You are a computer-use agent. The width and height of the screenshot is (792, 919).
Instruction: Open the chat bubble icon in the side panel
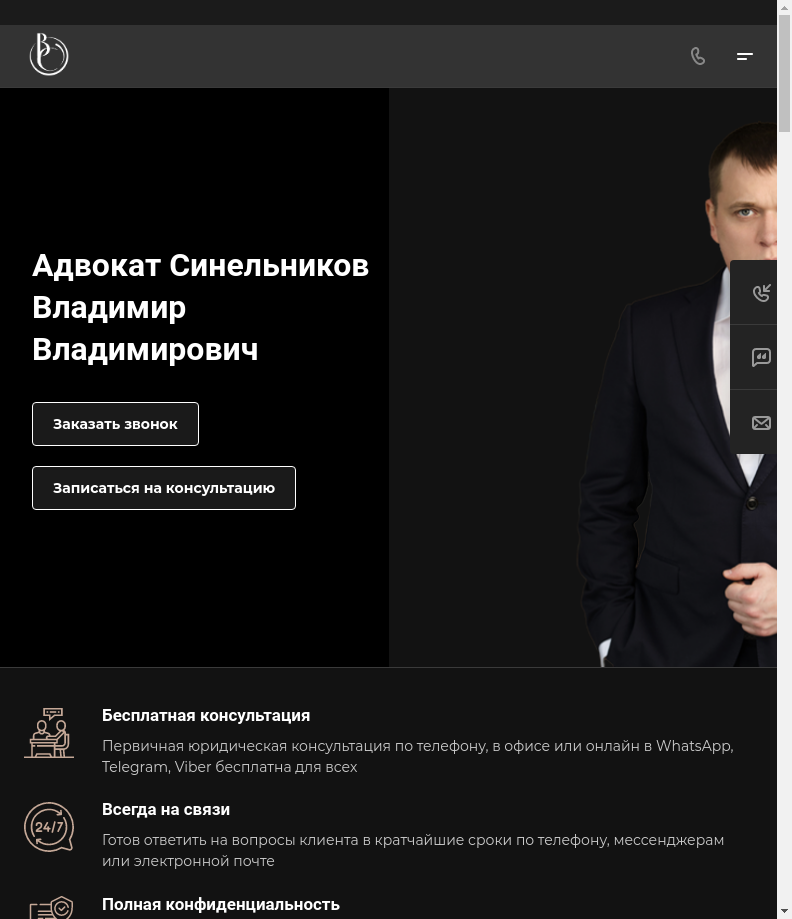coord(761,357)
